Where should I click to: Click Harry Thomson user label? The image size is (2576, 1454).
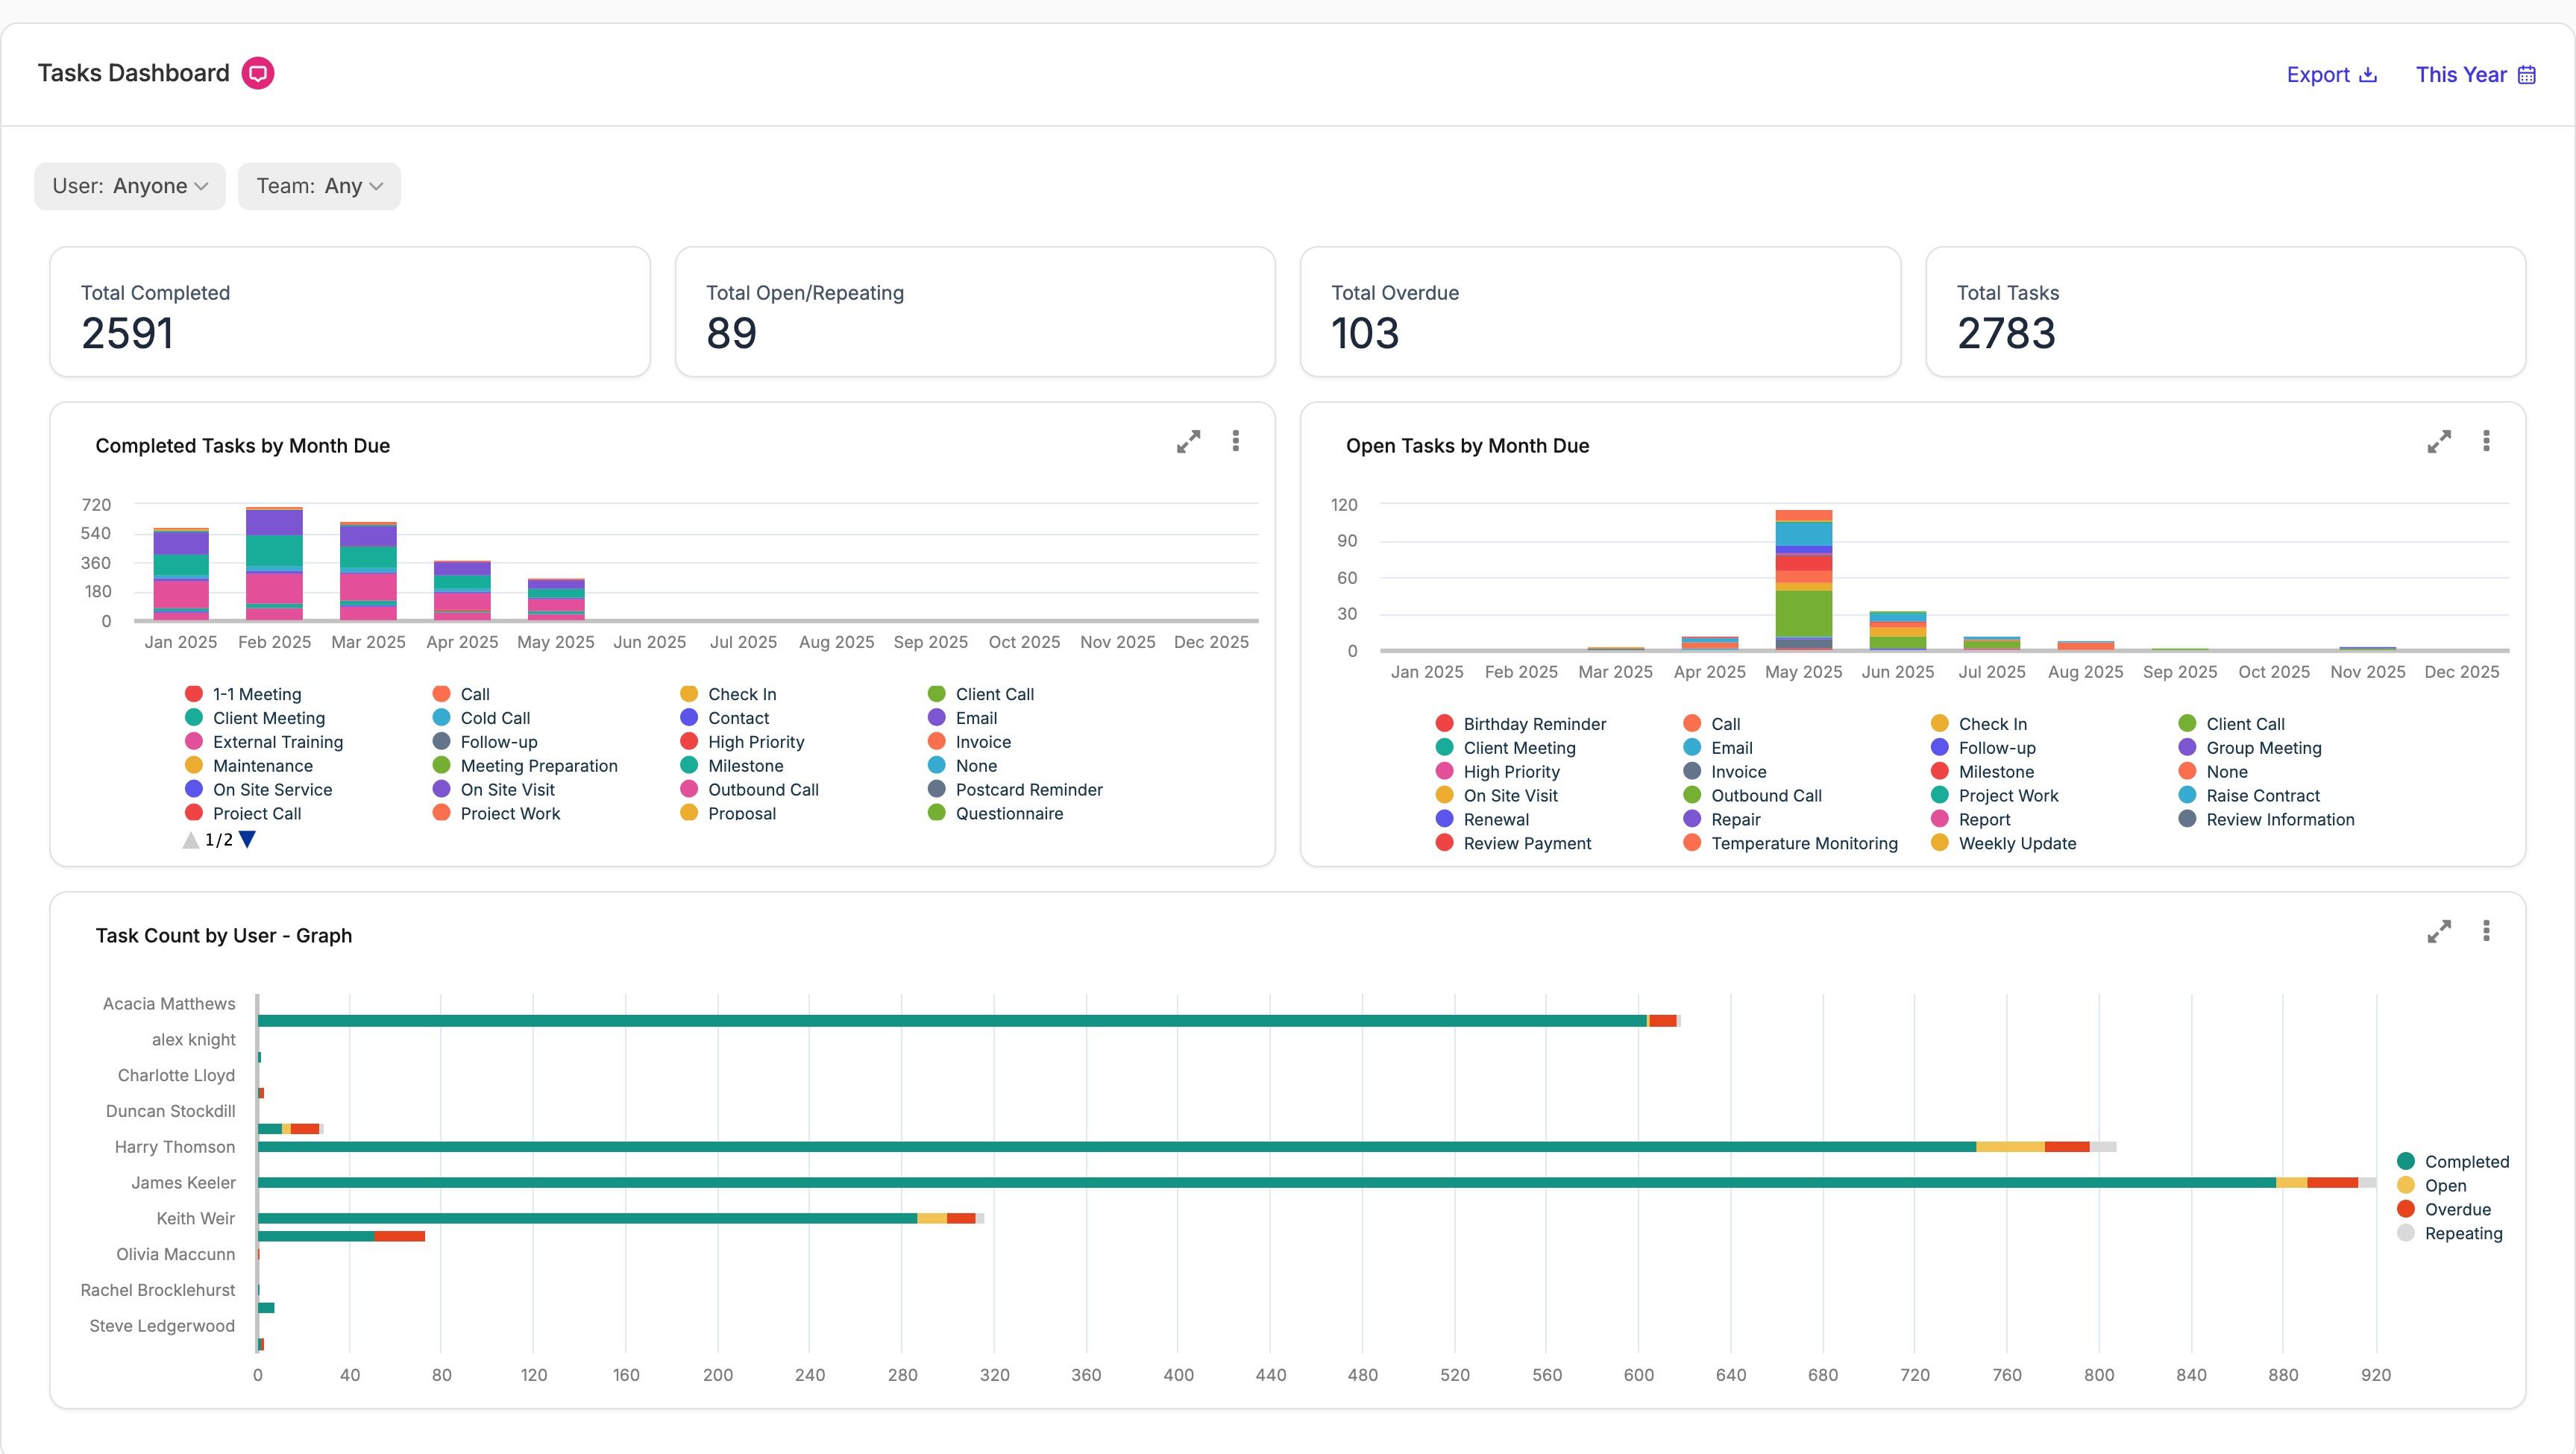pyautogui.click(x=175, y=1147)
